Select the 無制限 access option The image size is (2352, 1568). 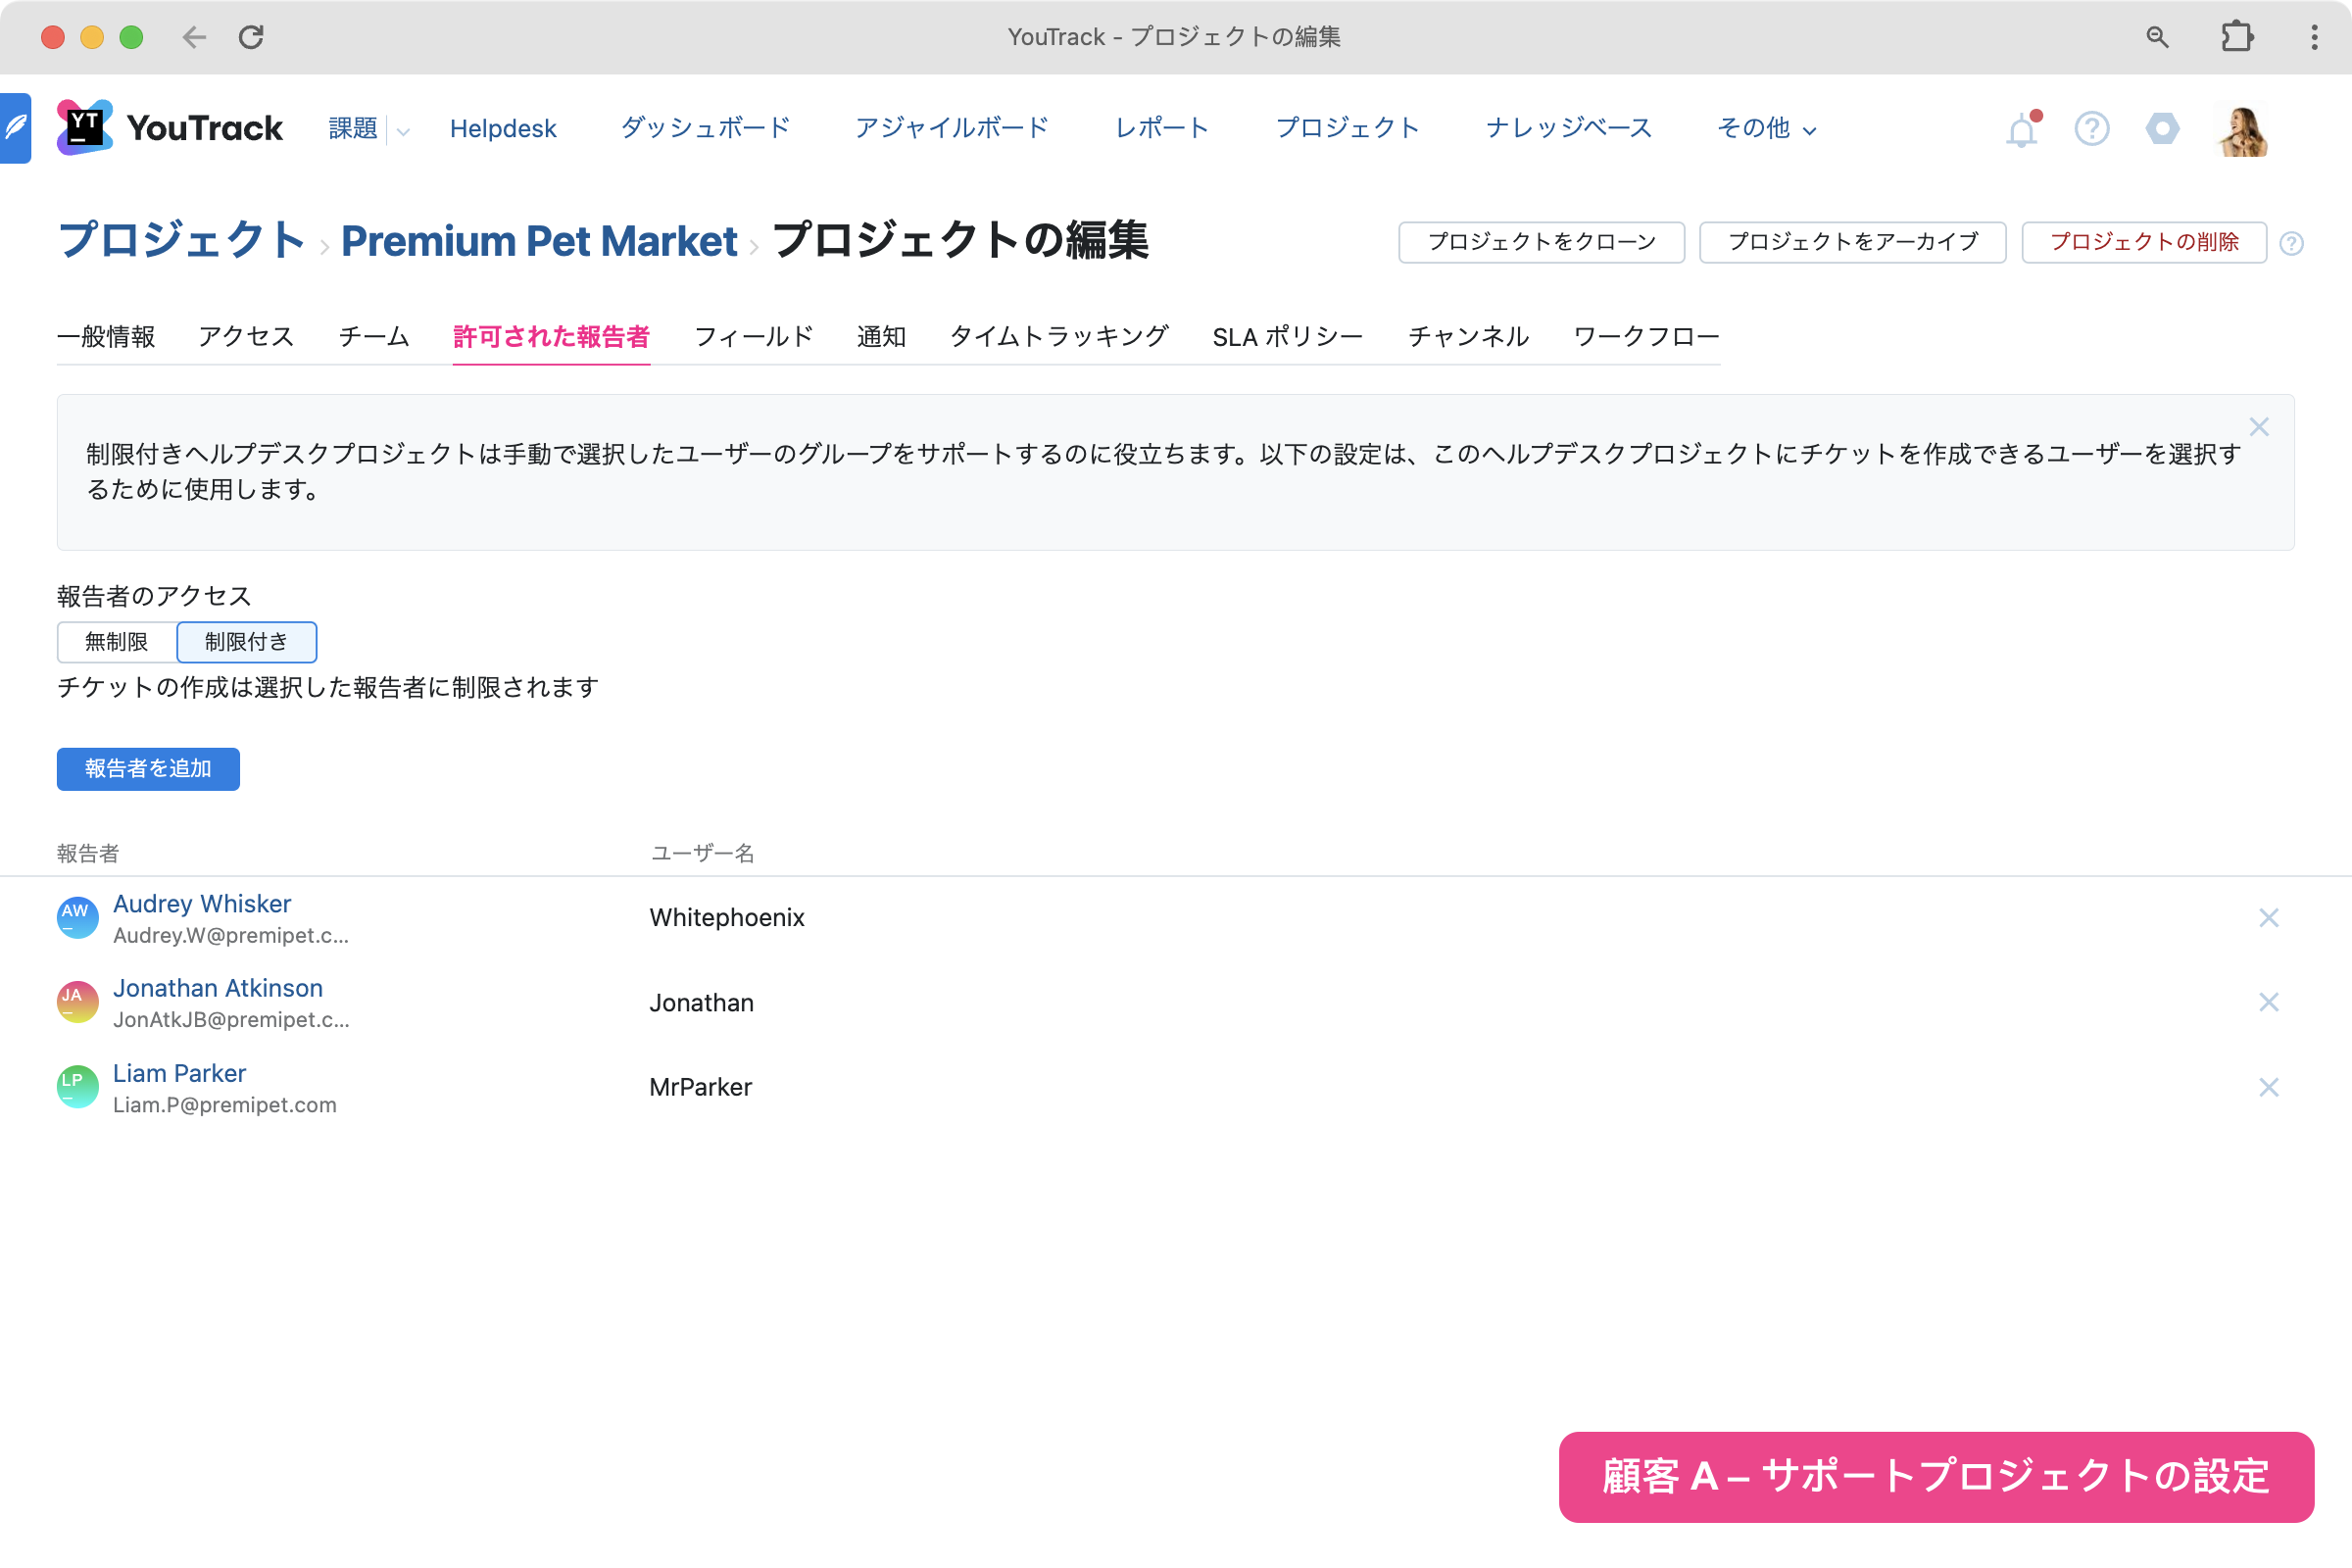(x=116, y=642)
